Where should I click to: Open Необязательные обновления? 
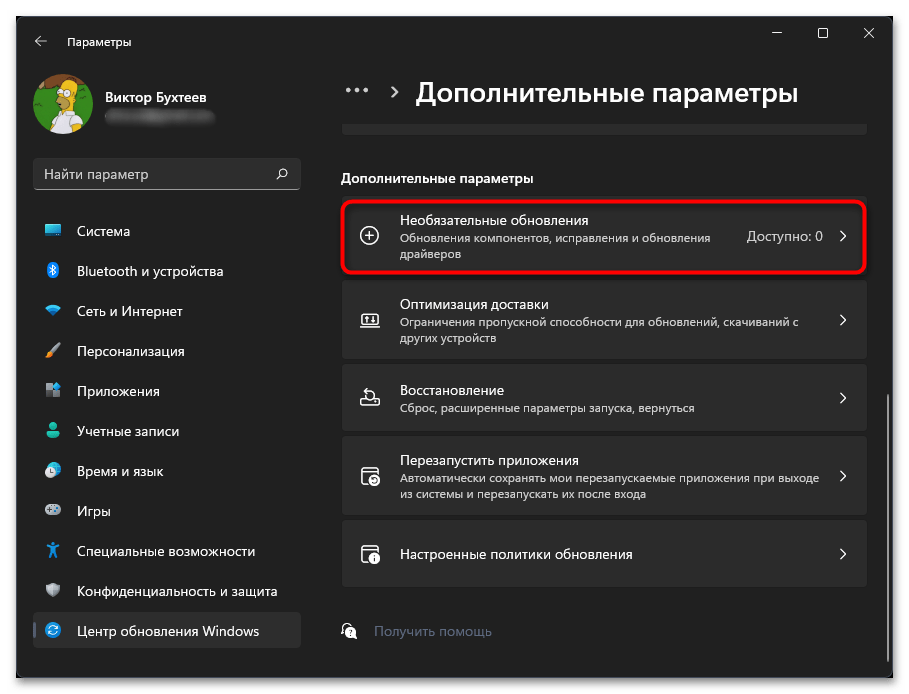(x=604, y=236)
